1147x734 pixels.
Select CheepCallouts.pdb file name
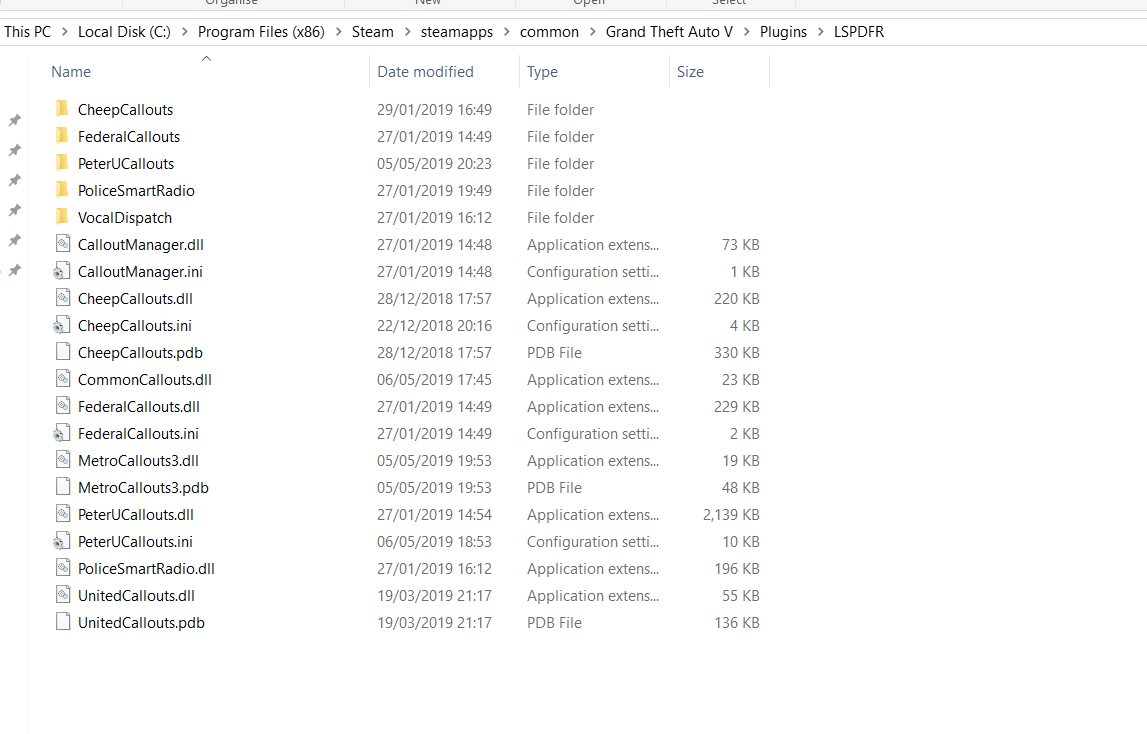[140, 352]
